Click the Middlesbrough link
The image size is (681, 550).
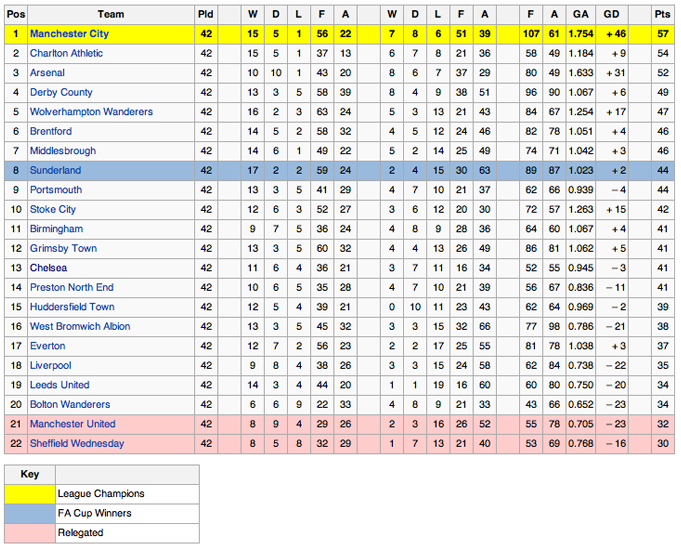point(63,151)
